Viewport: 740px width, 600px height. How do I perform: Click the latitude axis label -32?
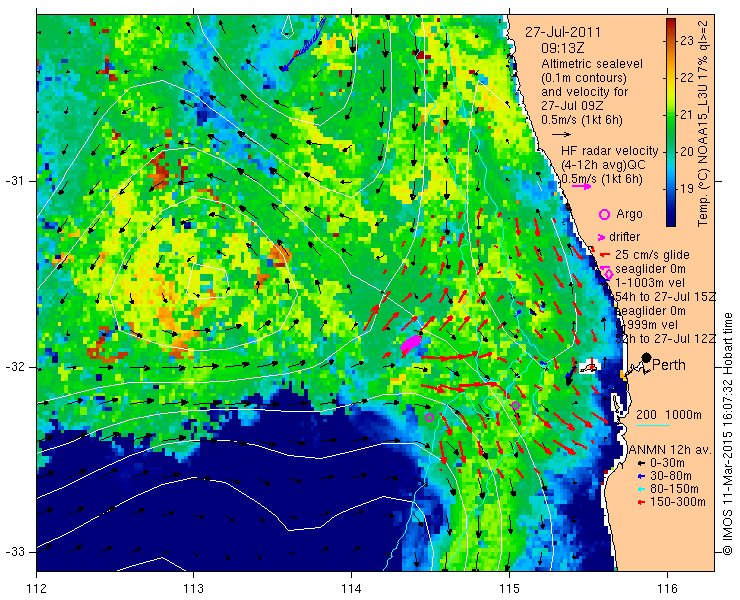14,367
